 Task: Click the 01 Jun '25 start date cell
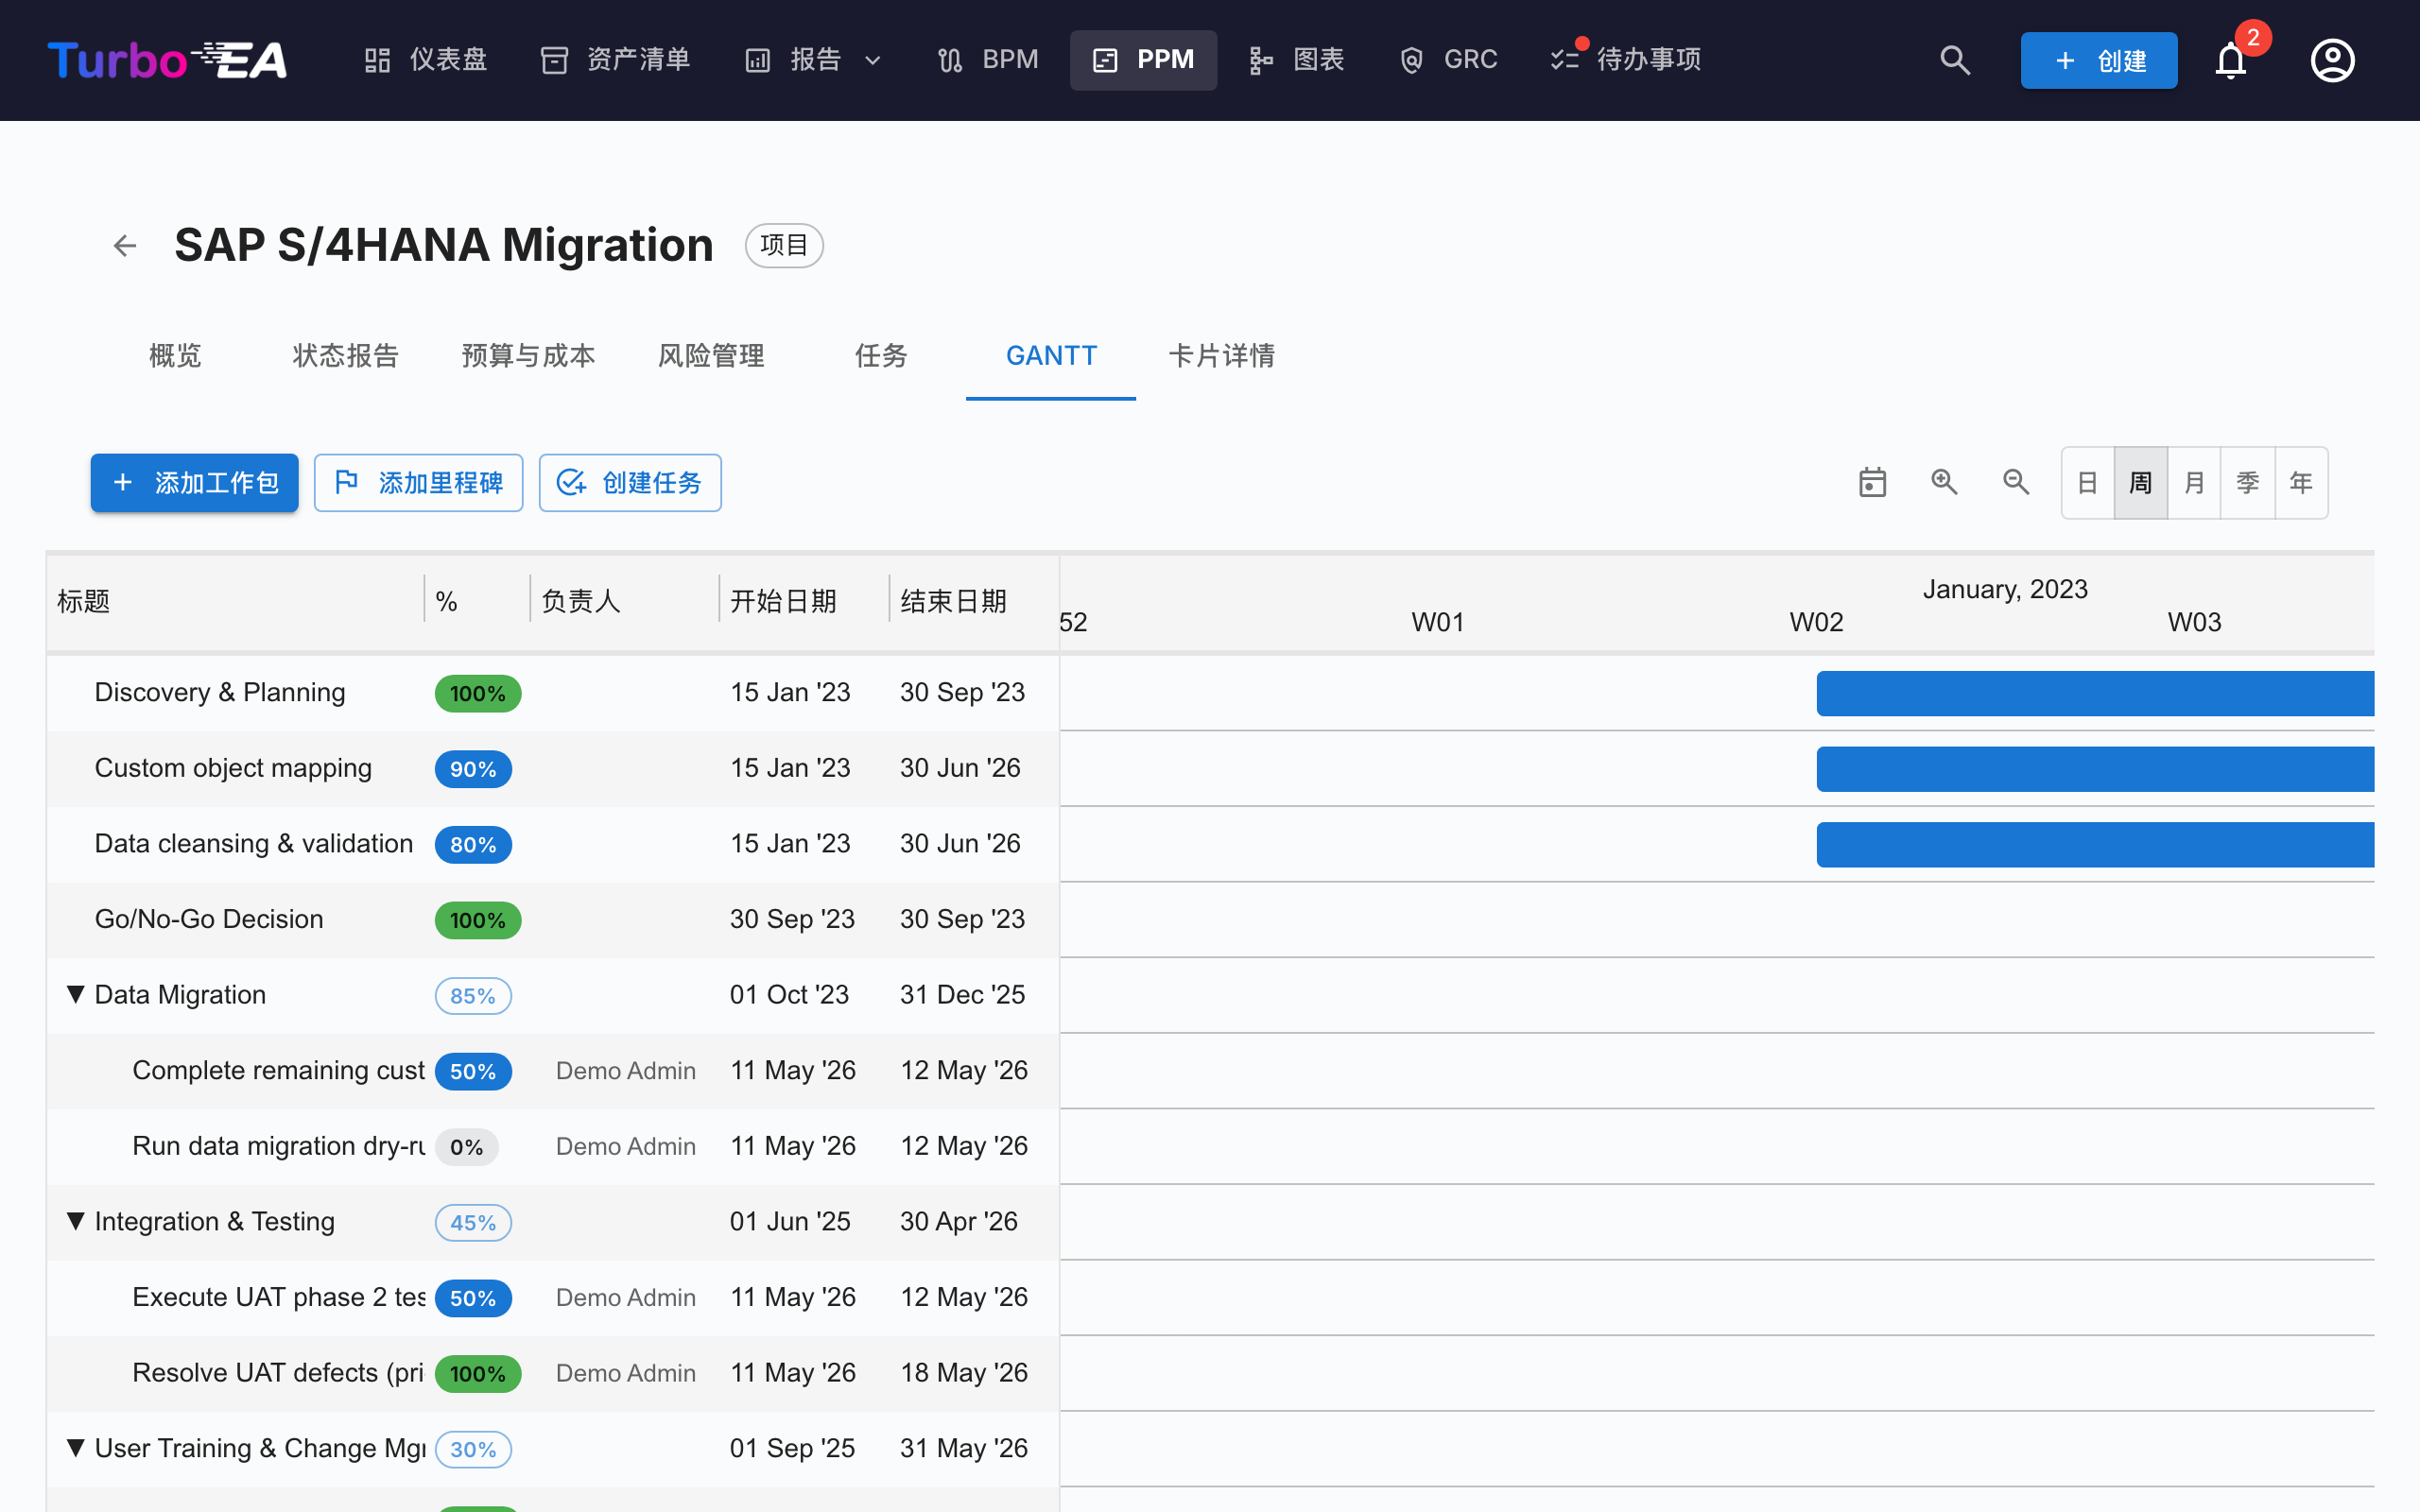pos(790,1222)
